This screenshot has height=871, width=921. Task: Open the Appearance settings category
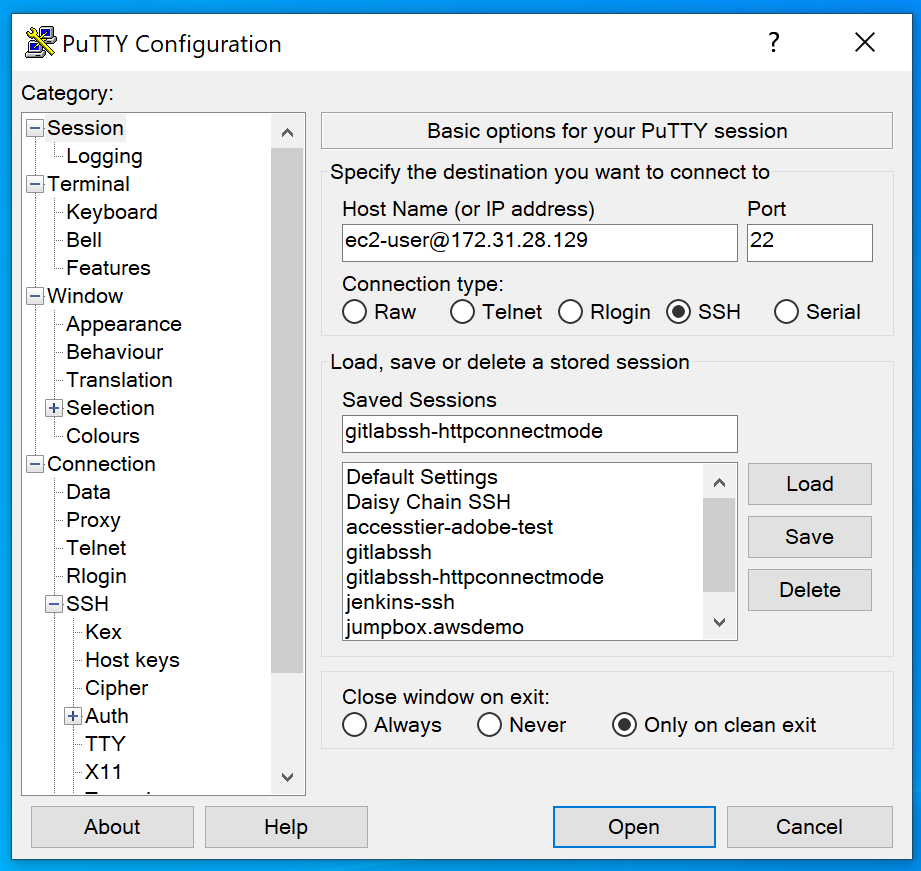(x=124, y=324)
